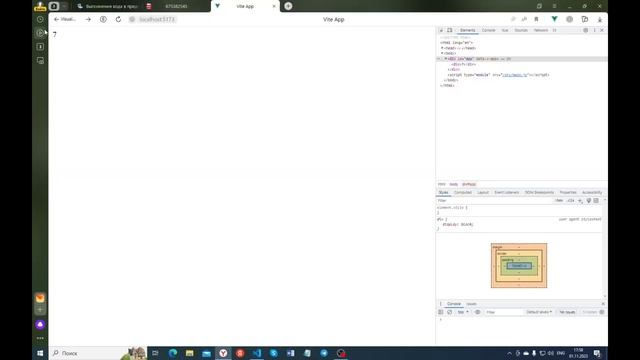Open the Default levels dropdown
The width and height of the screenshot is (640, 360).
[539, 312]
